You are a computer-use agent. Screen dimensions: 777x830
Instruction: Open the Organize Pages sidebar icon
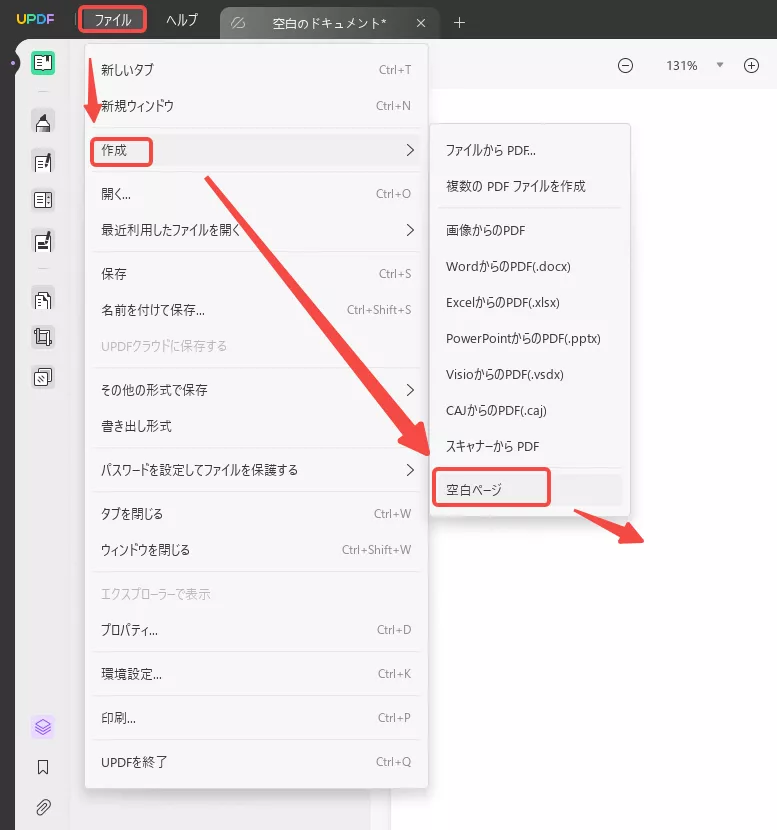click(43, 300)
